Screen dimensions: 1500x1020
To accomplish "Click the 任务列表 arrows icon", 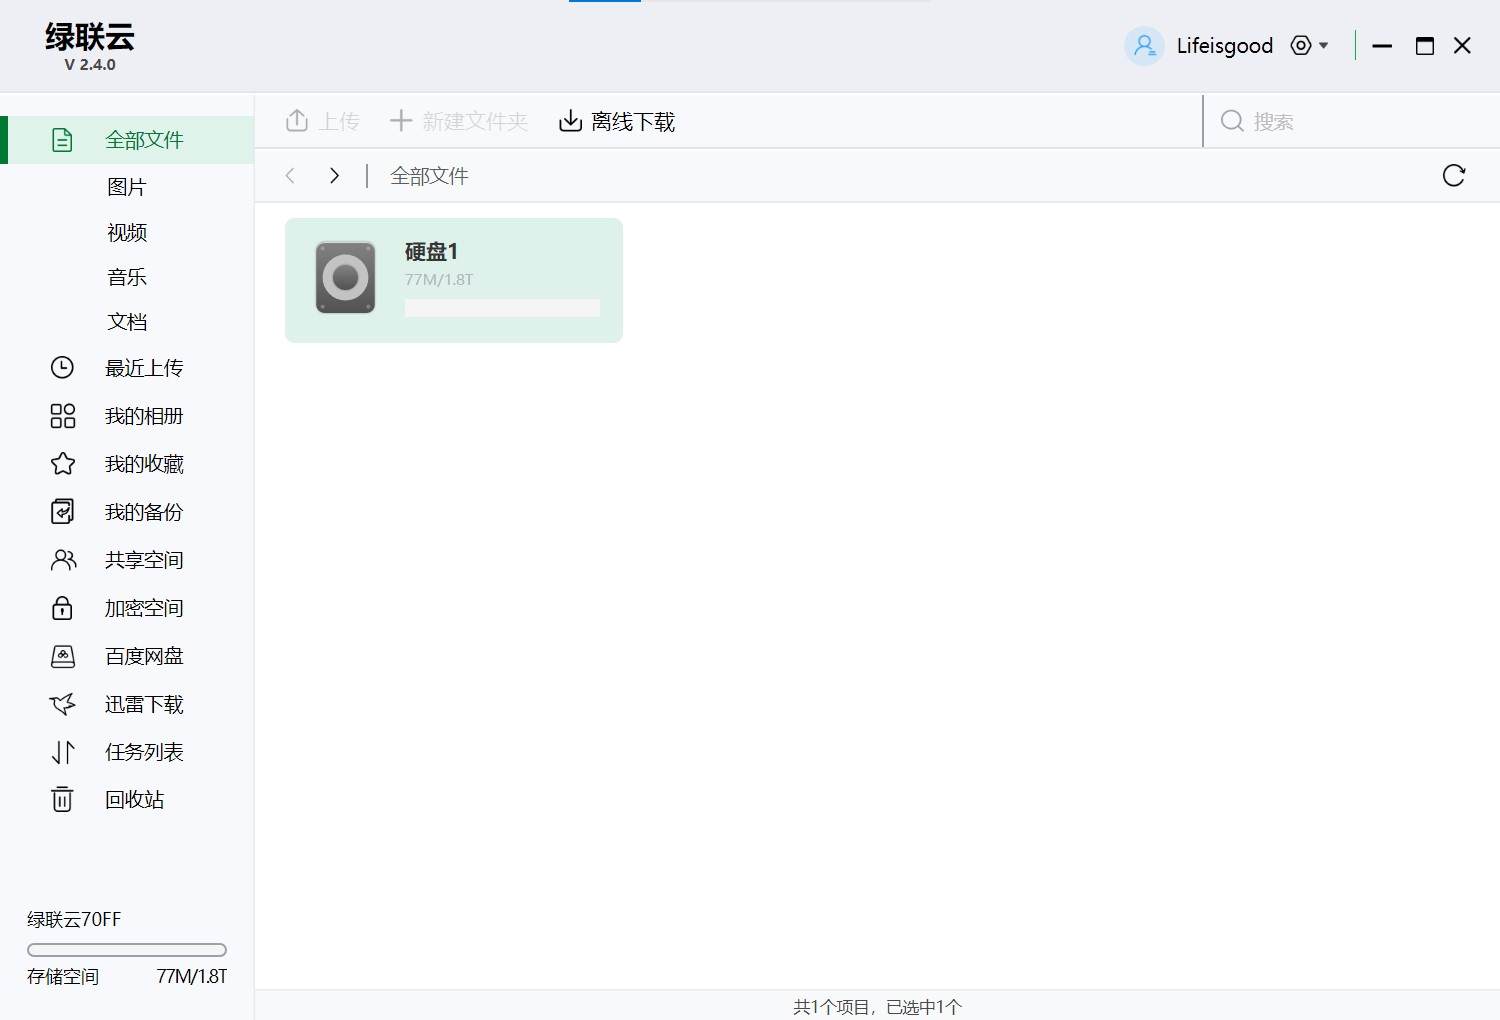I will click(62, 752).
